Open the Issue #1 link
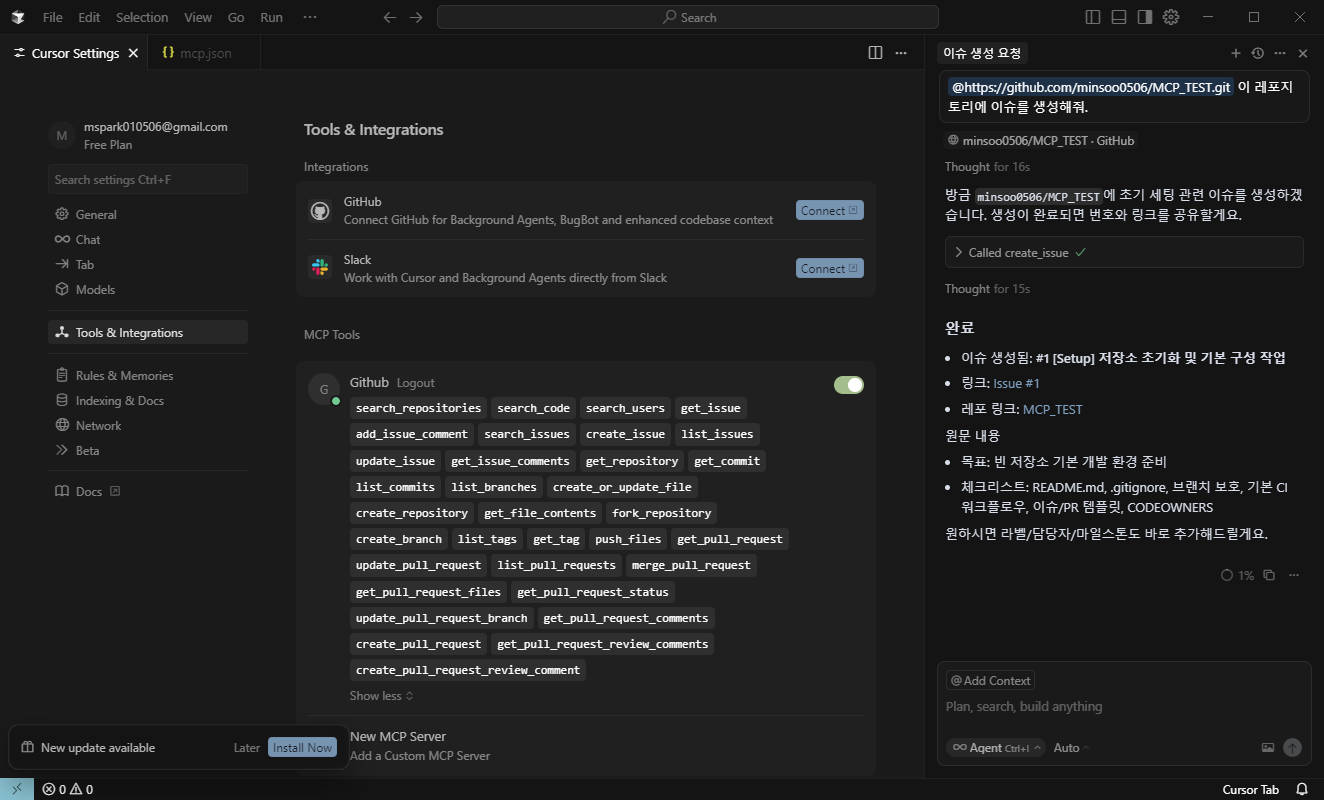 click(1016, 383)
